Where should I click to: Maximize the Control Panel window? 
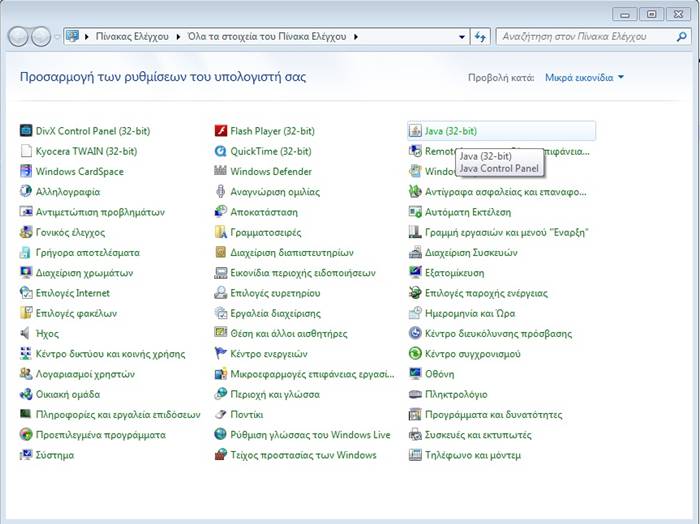651,14
